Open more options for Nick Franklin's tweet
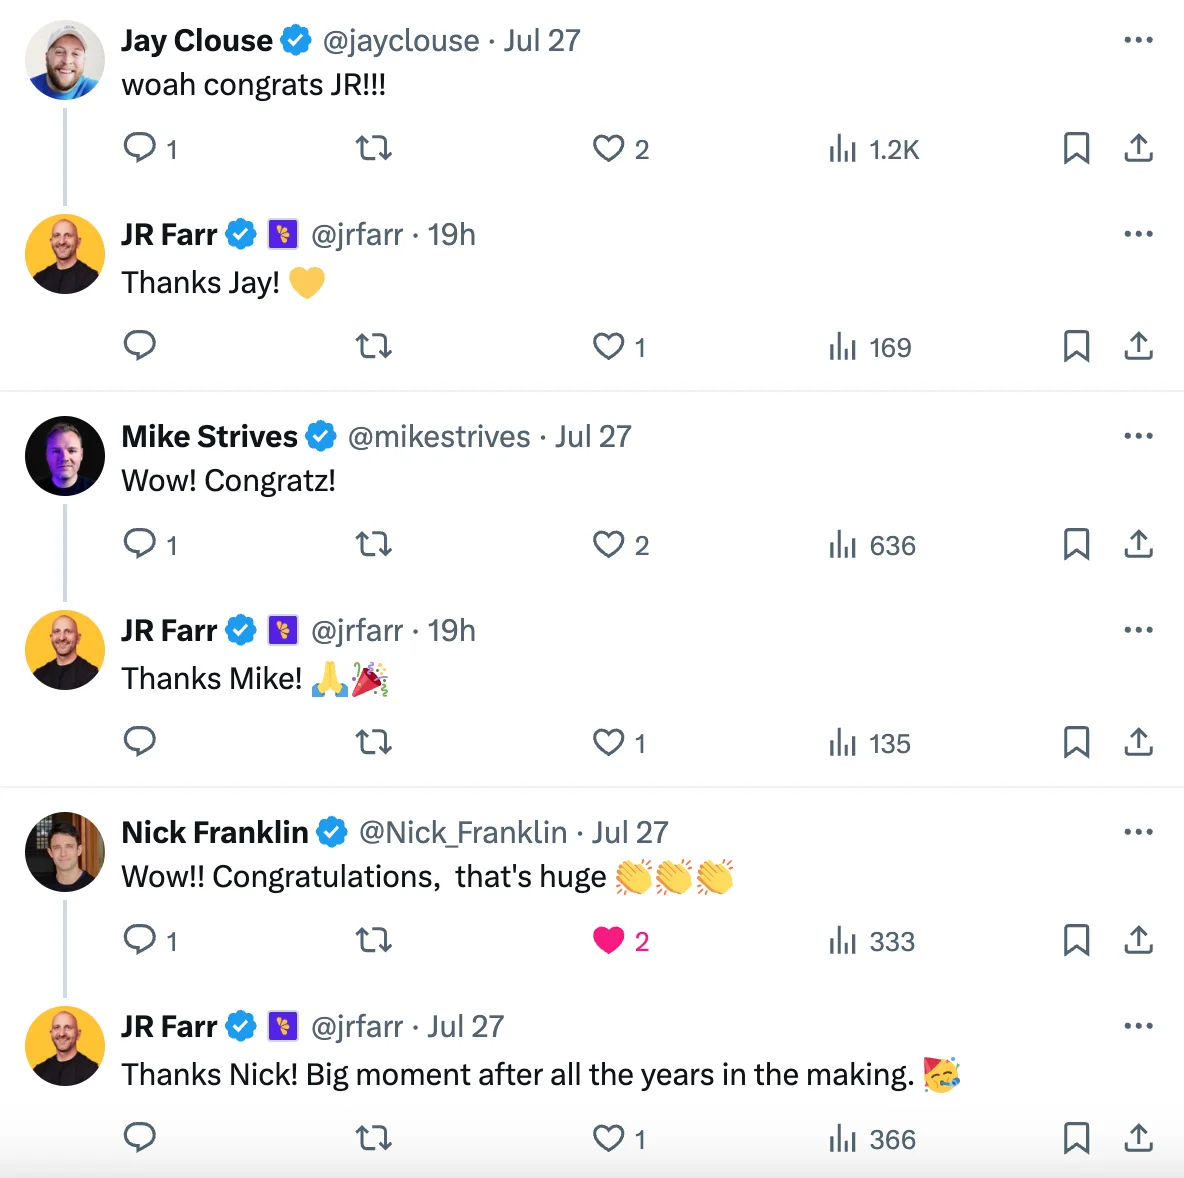This screenshot has height=1178, width=1184. click(1138, 831)
